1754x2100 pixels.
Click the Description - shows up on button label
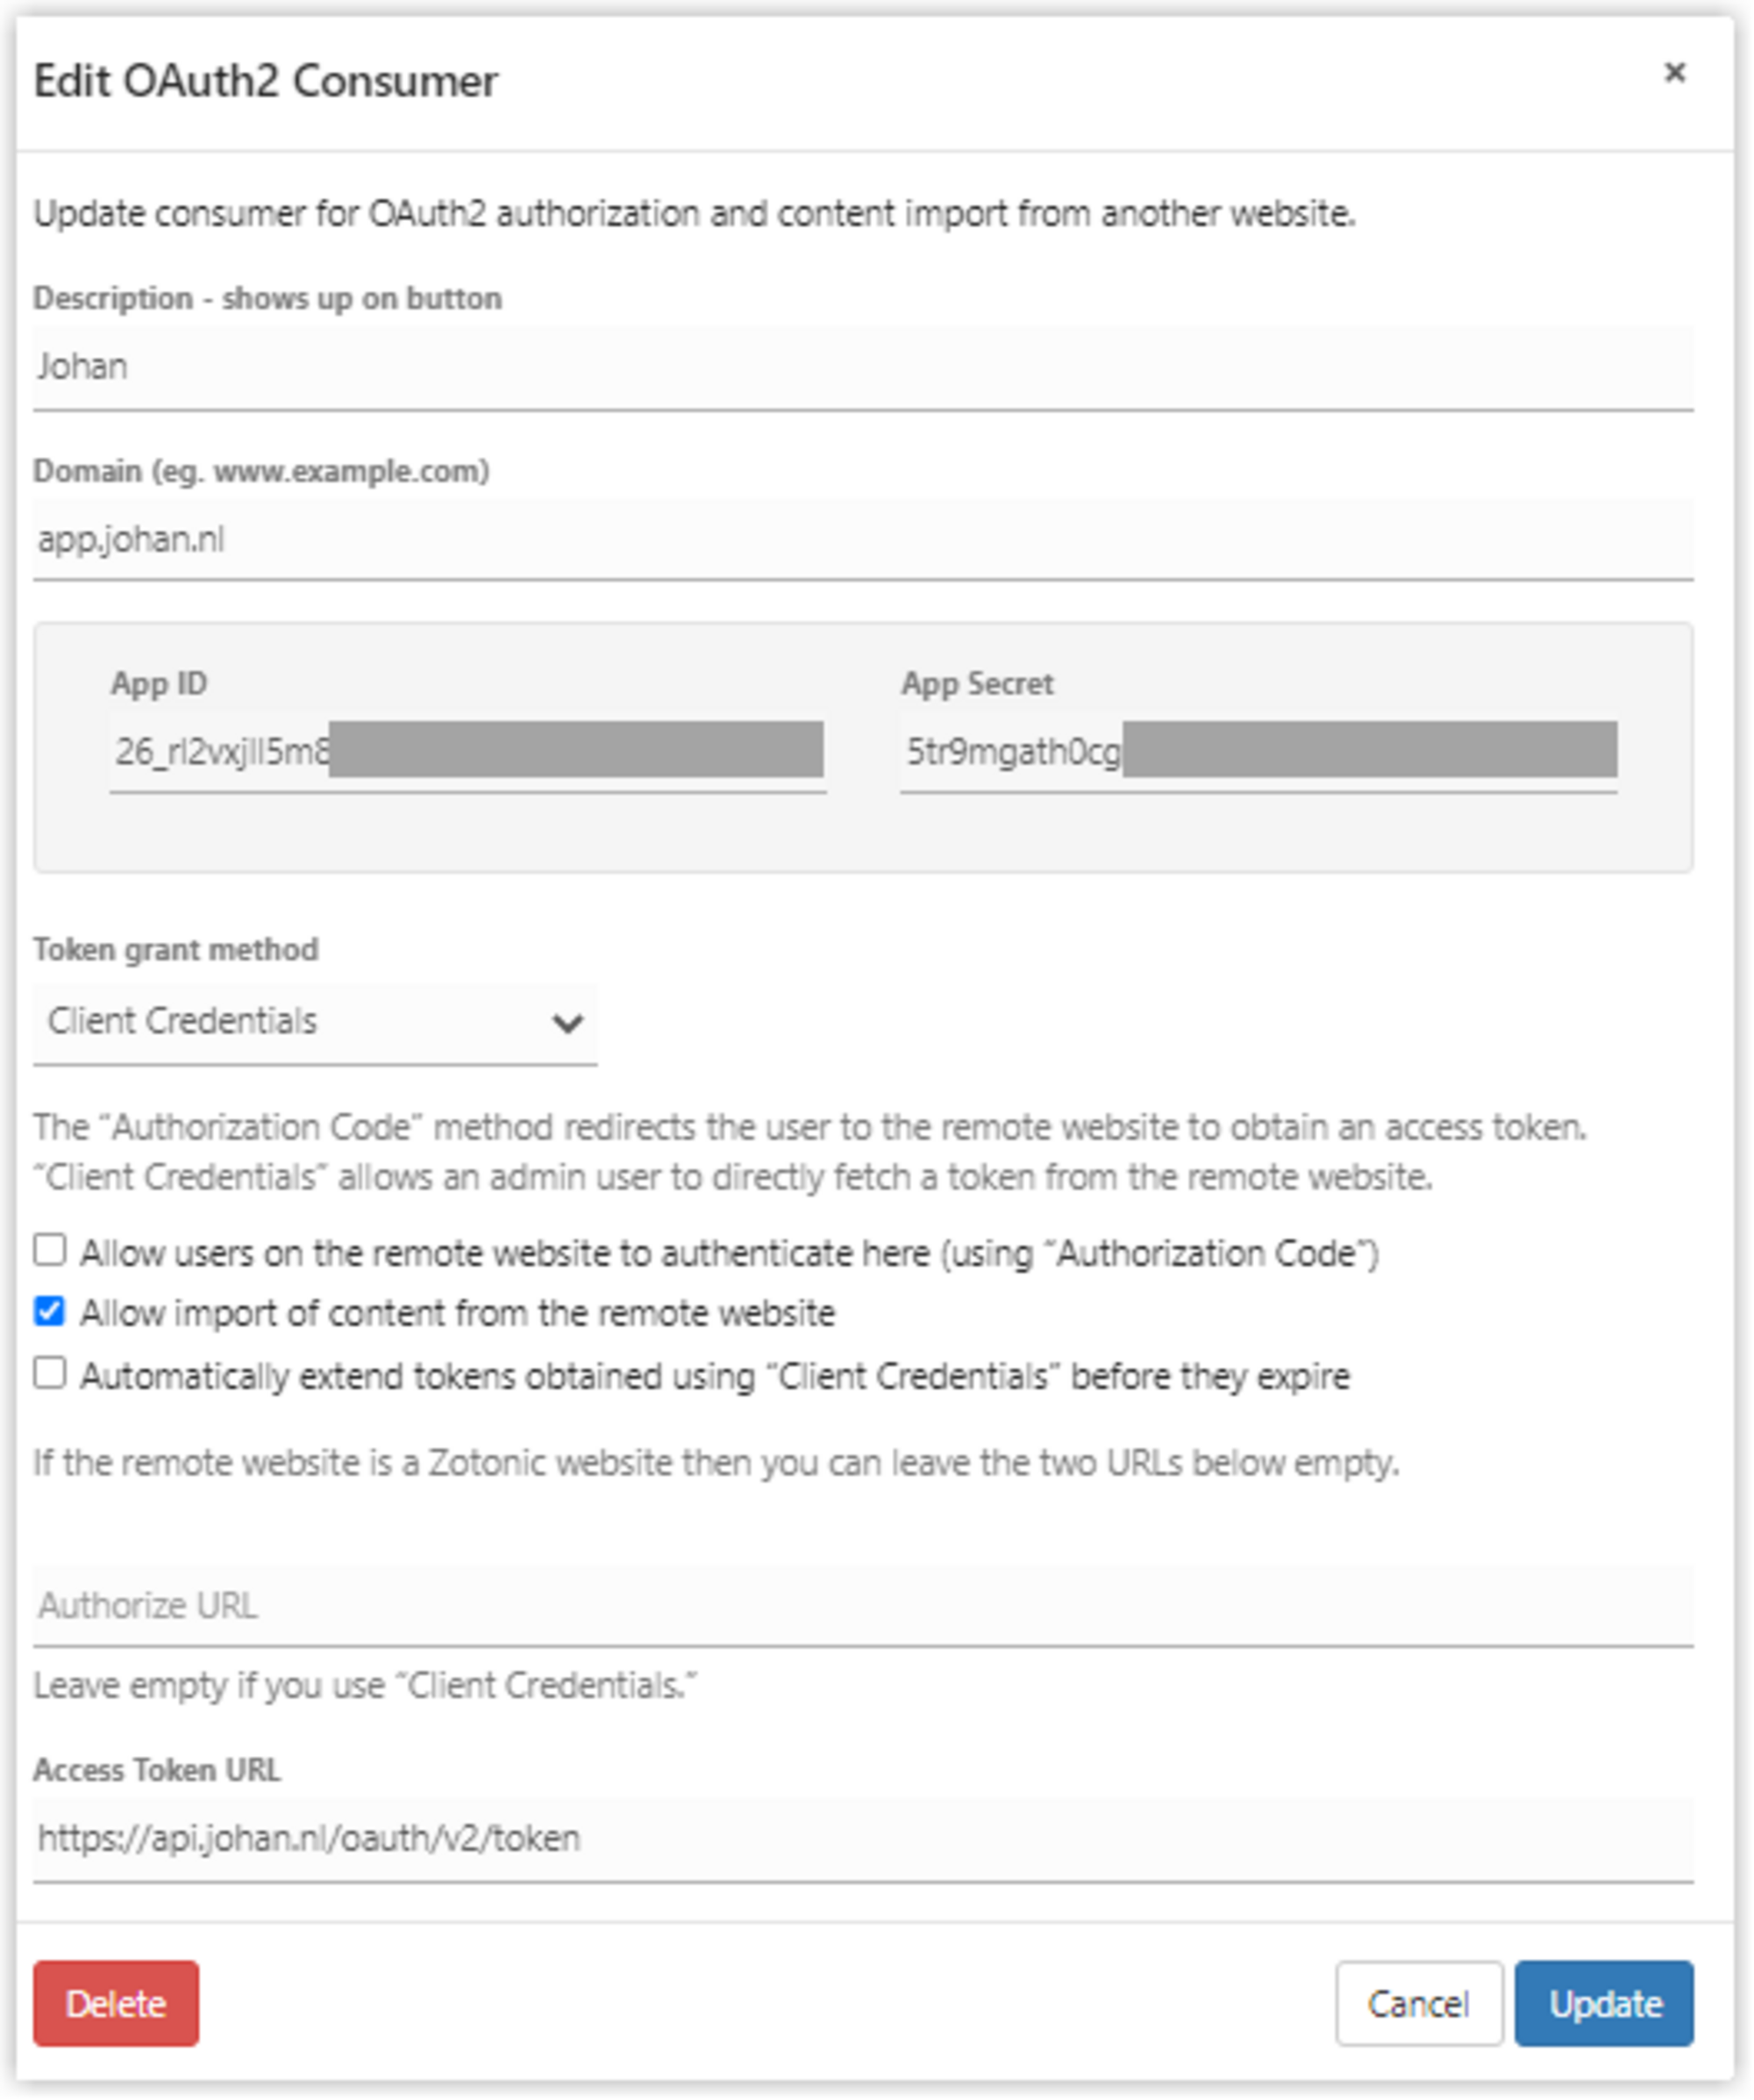(267, 299)
